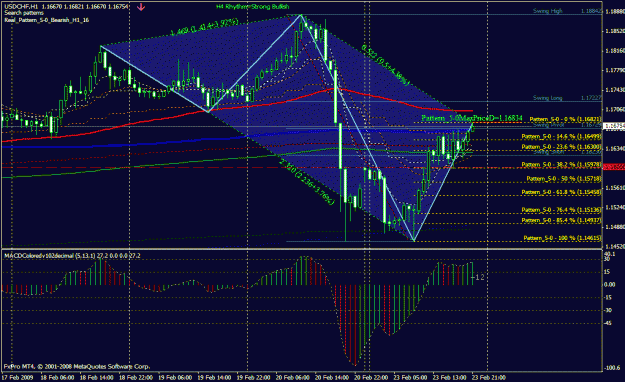Image resolution: width=625 pixels, height=382 pixels.
Task: Select the 'Swing High' level label
Action: click(548, 11)
